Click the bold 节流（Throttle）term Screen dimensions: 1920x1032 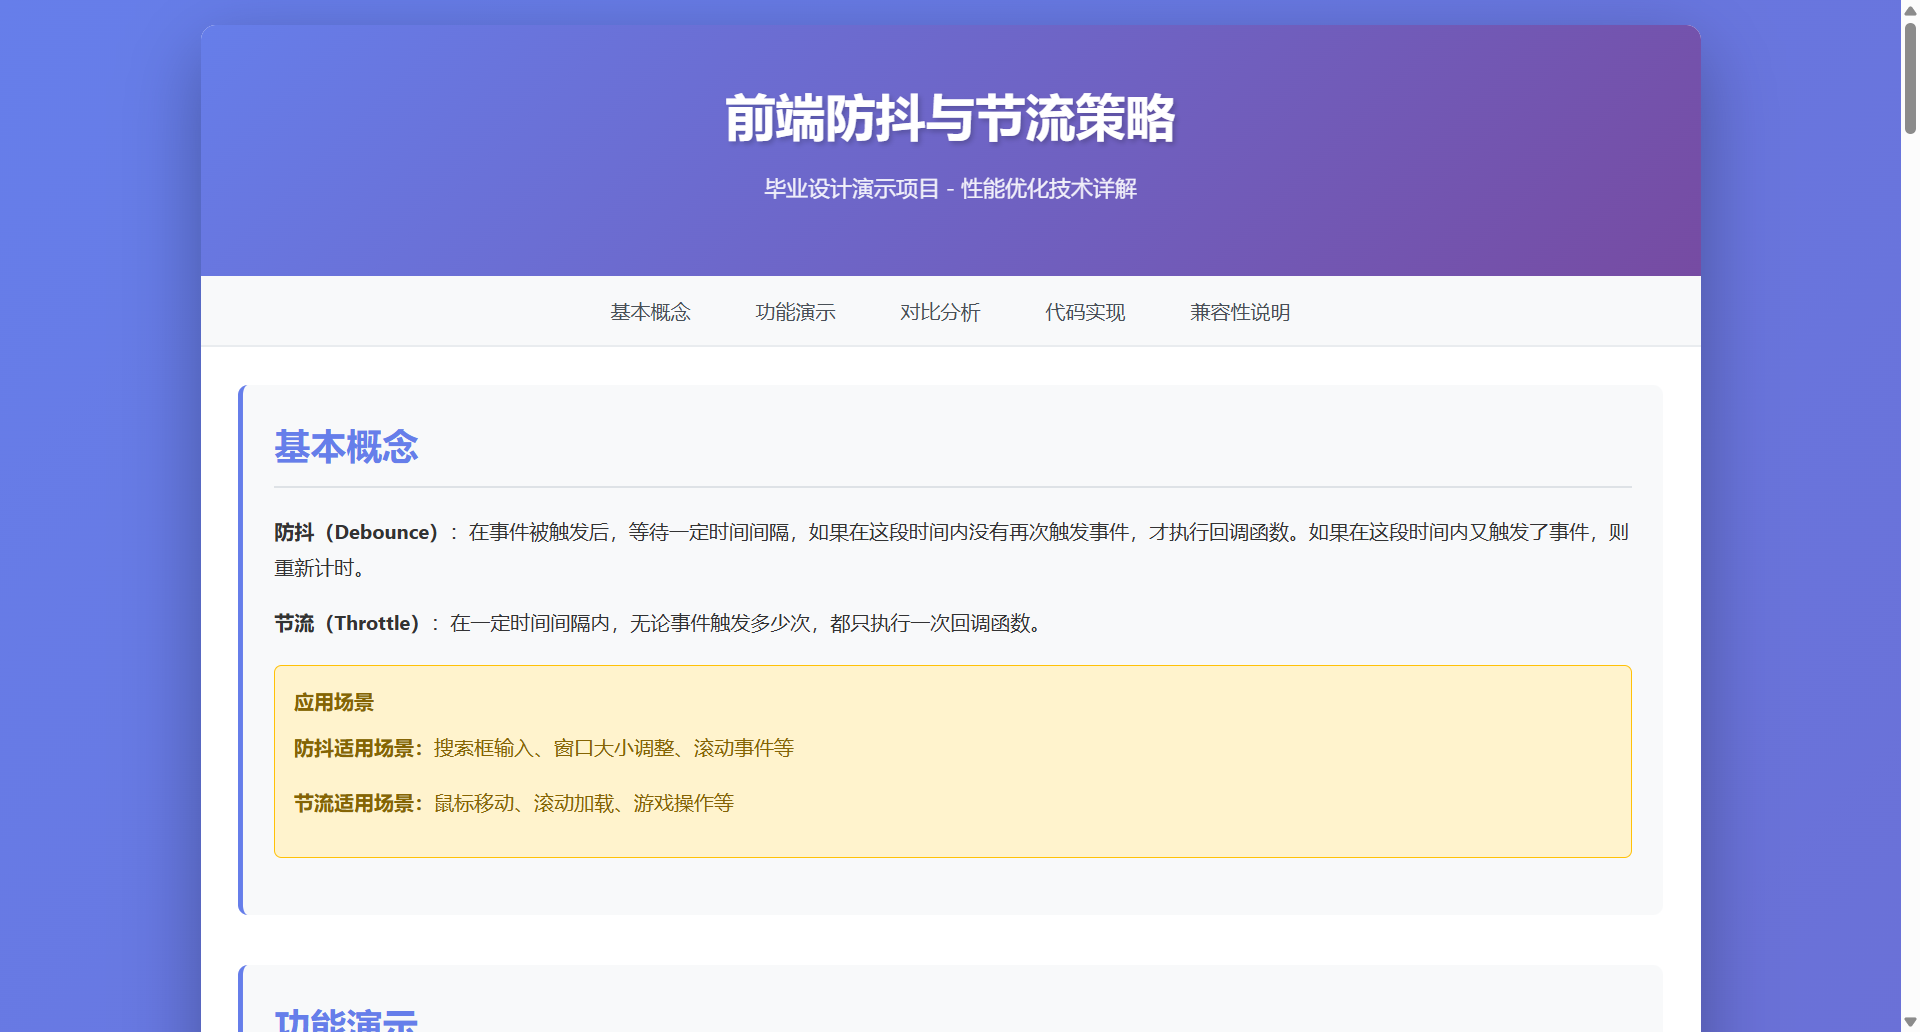click(x=347, y=623)
